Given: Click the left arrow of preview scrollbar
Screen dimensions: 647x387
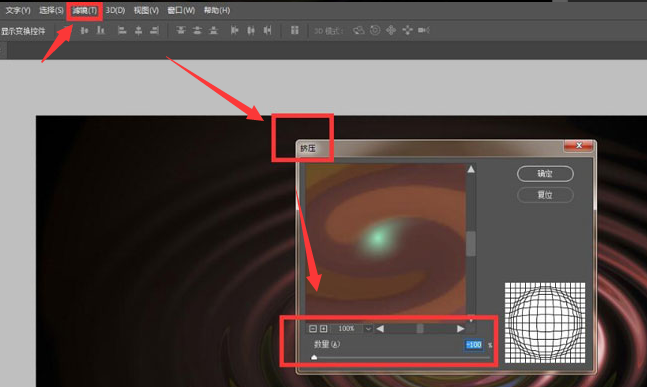Looking at the screenshot, I should click(x=380, y=329).
